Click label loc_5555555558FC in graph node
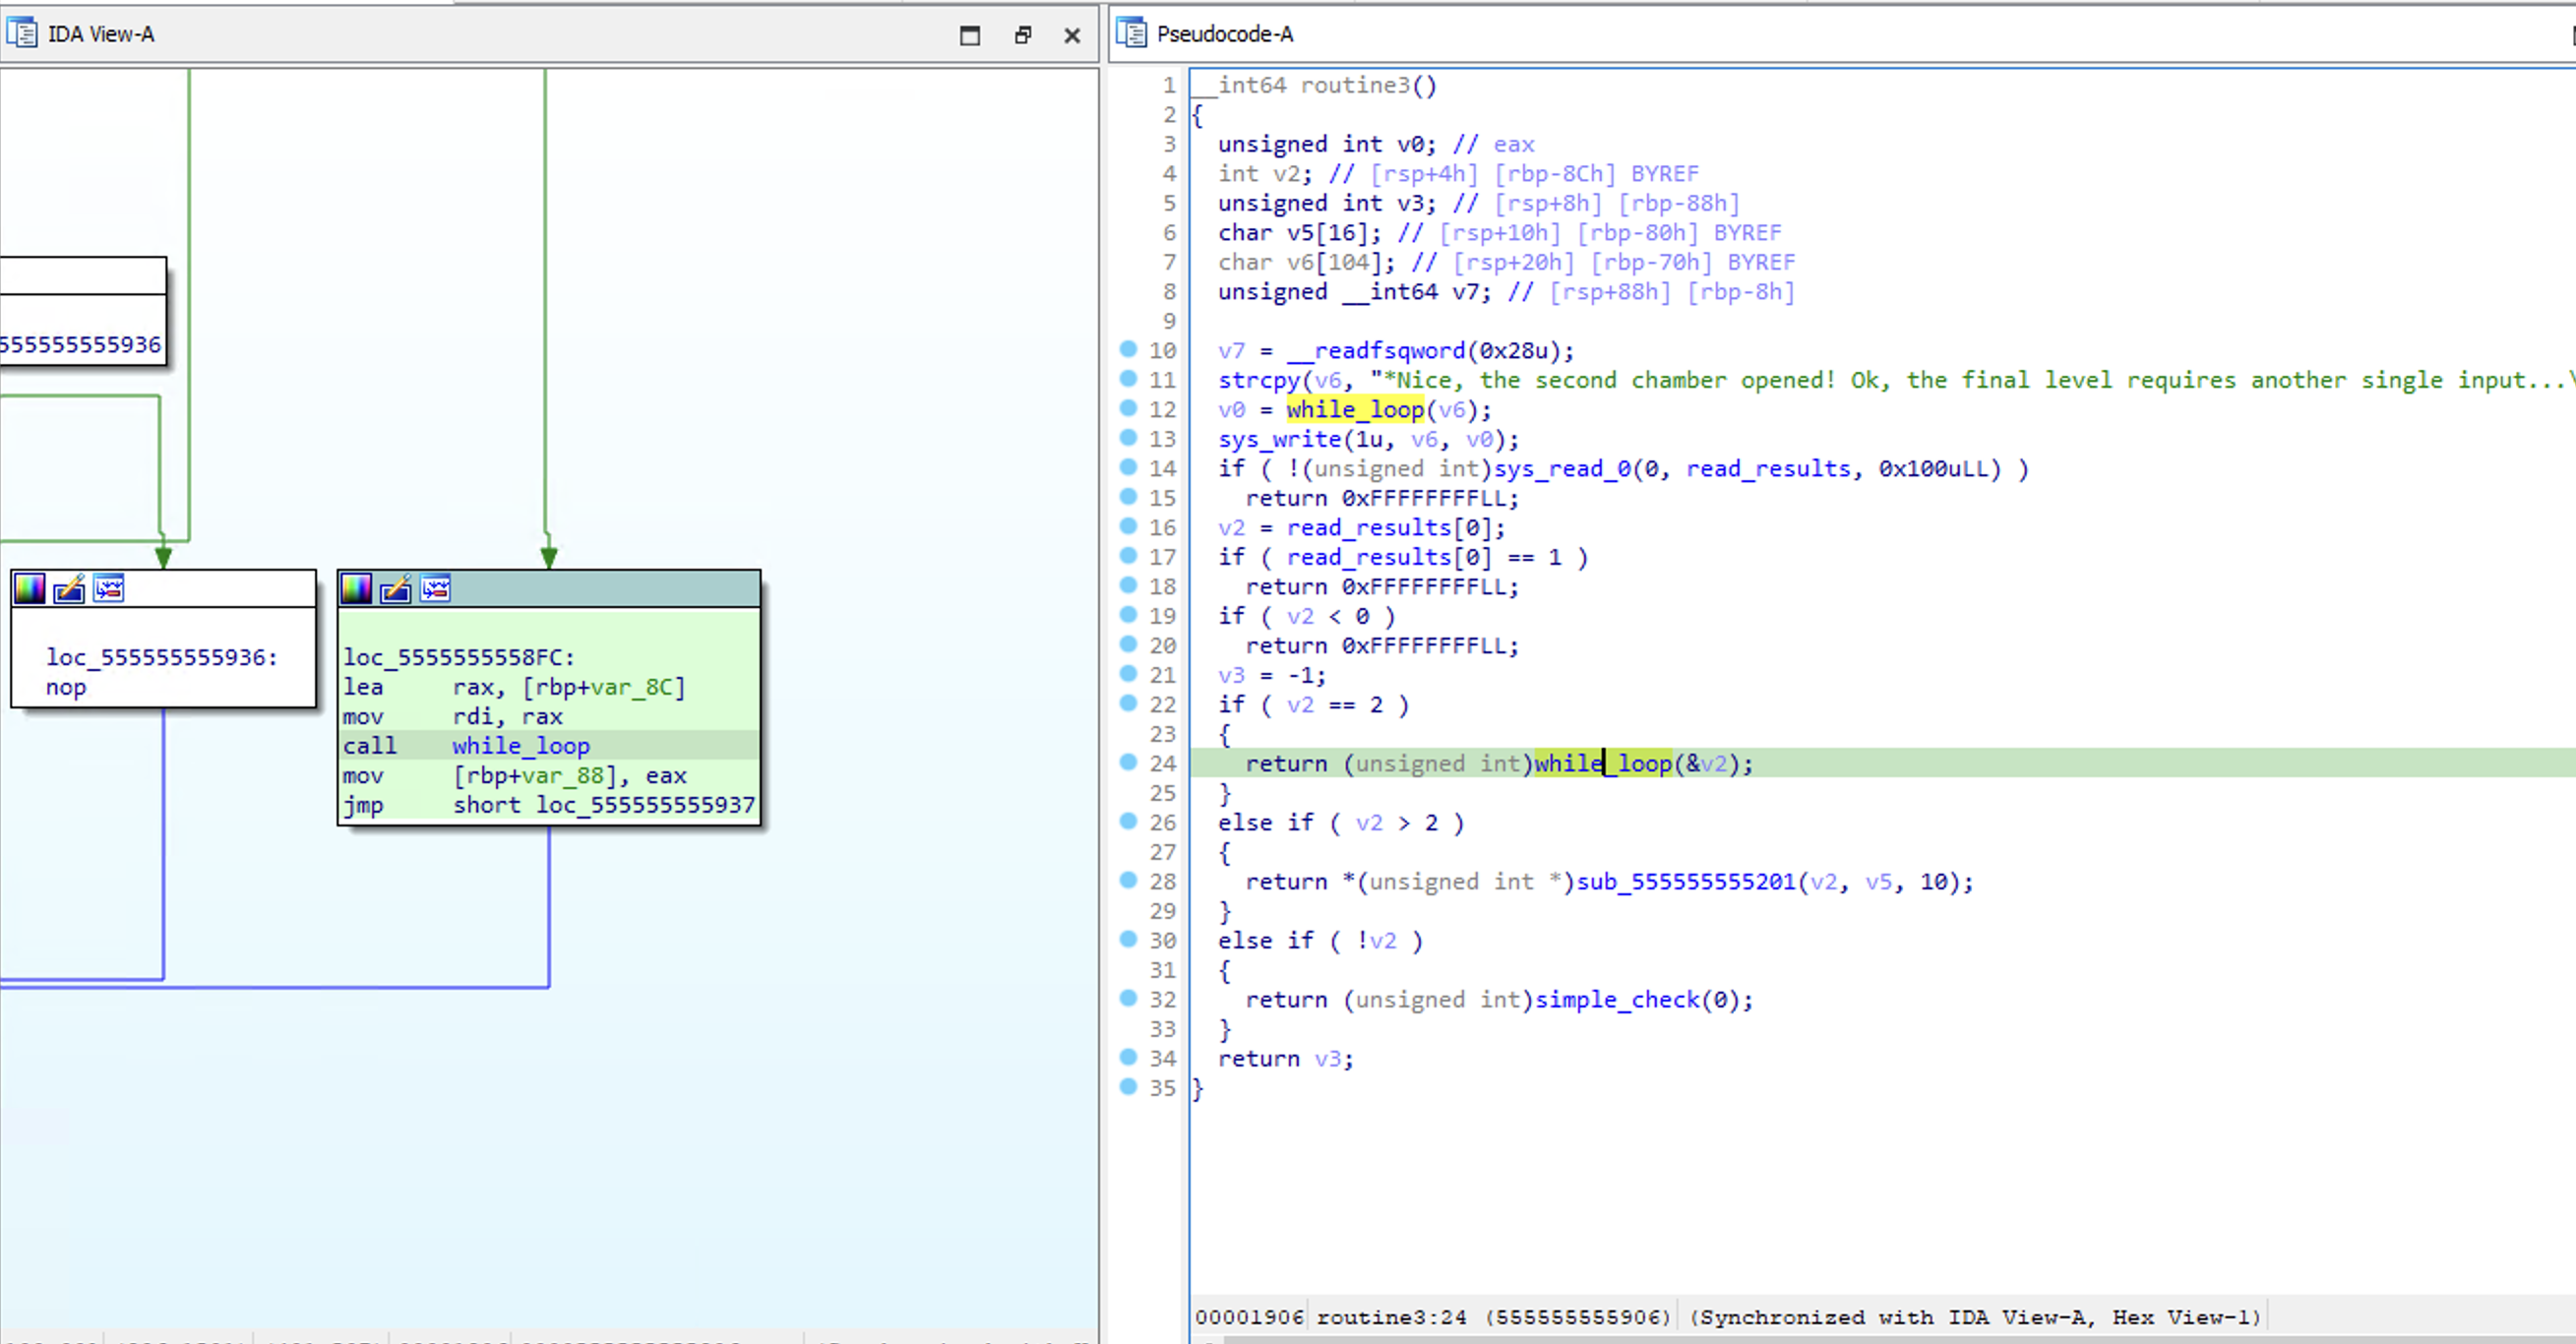Screen dimensions: 2576x1344 tap(459, 658)
